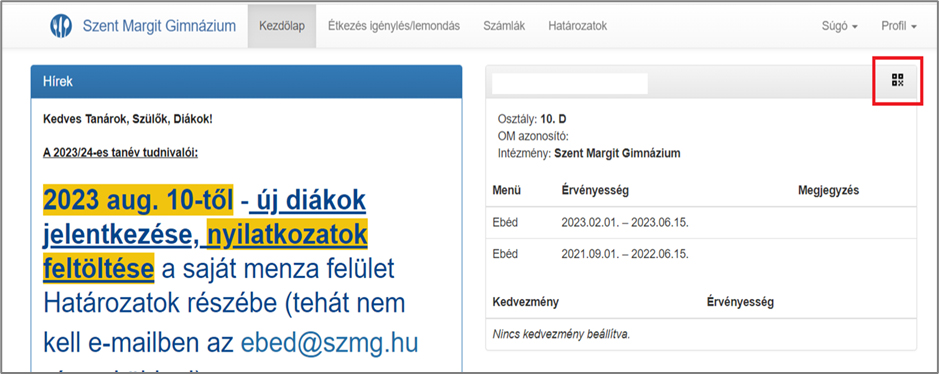Image resolution: width=939 pixels, height=374 pixels.
Task: Expand the Súgó dropdown
Action: click(840, 26)
